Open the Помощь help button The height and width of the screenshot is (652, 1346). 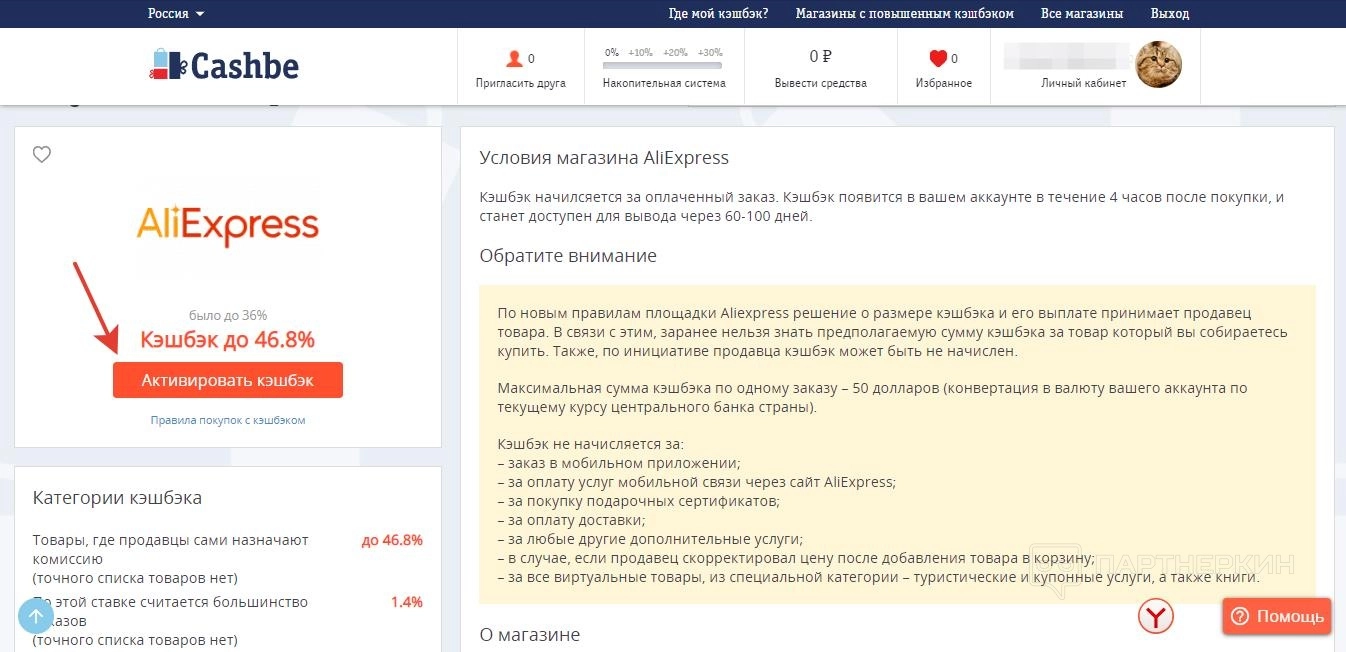(x=1277, y=616)
